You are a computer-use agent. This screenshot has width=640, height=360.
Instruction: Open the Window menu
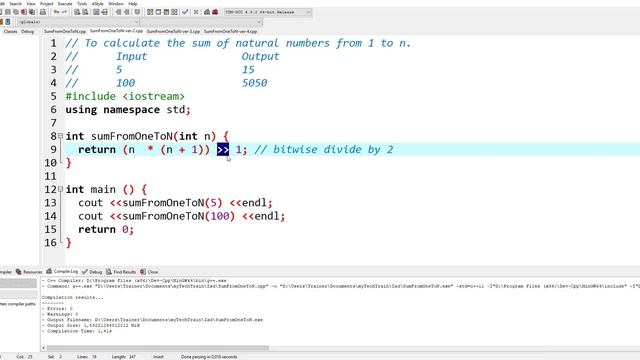click(116, 4)
